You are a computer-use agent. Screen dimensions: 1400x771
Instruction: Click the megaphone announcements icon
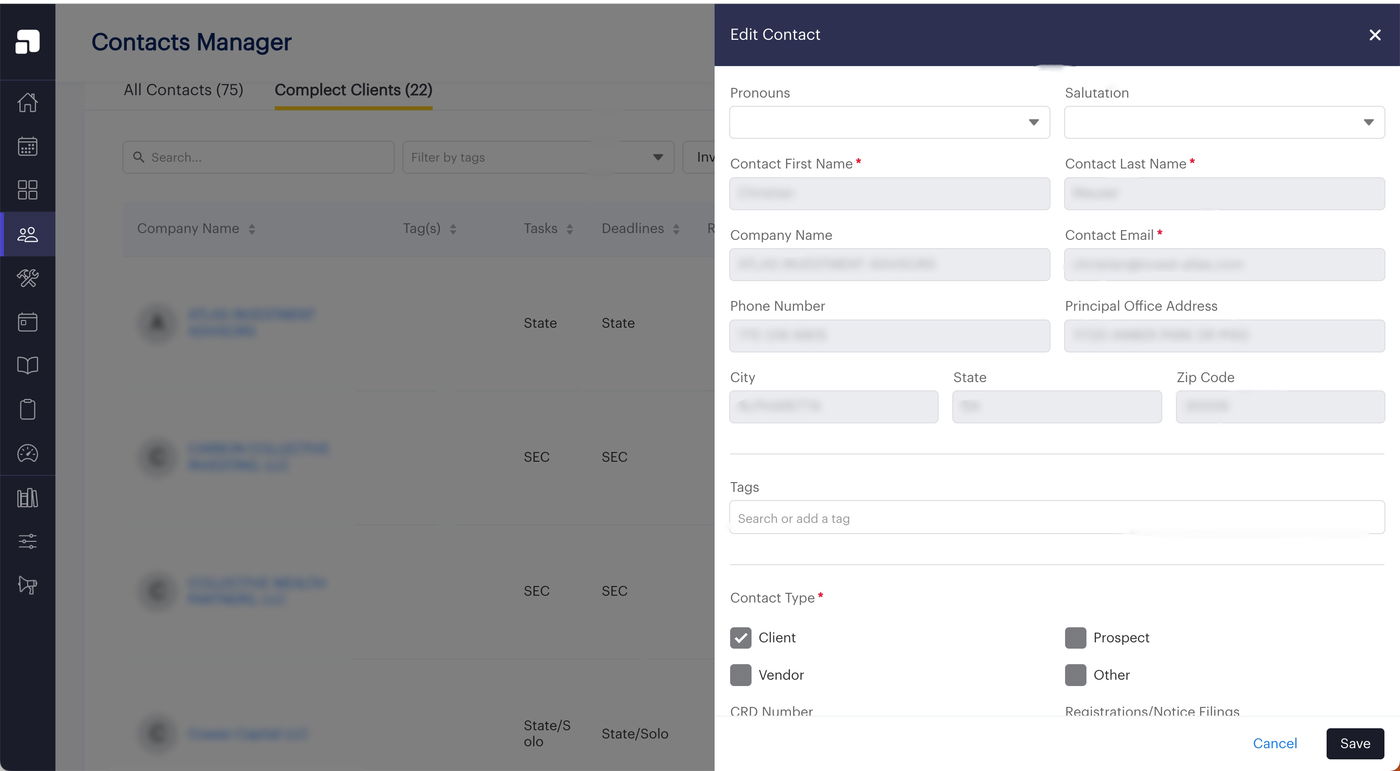27,585
